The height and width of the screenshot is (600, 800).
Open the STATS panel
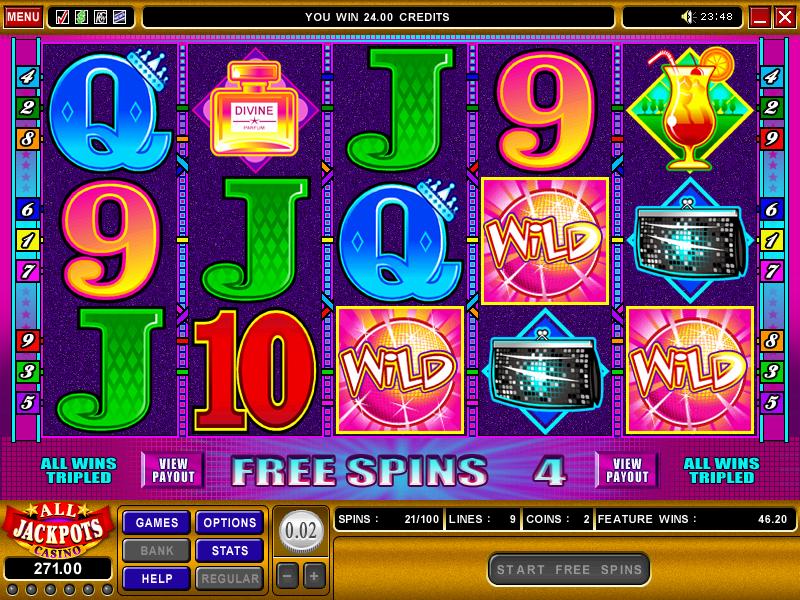230,551
